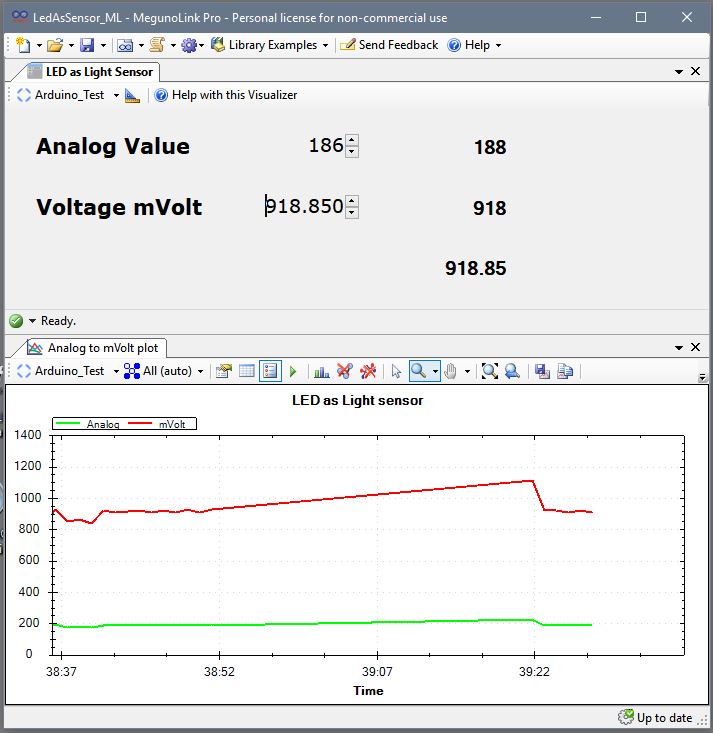Expand the scroll icon dropdown arrow
This screenshot has height=733, width=713.
(x=173, y=45)
